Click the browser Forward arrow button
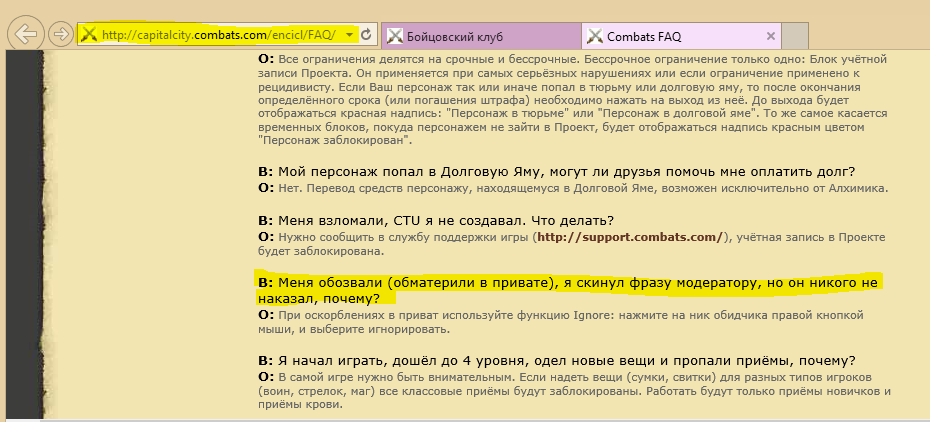Viewport: 930px width, 422px height. point(60,34)
